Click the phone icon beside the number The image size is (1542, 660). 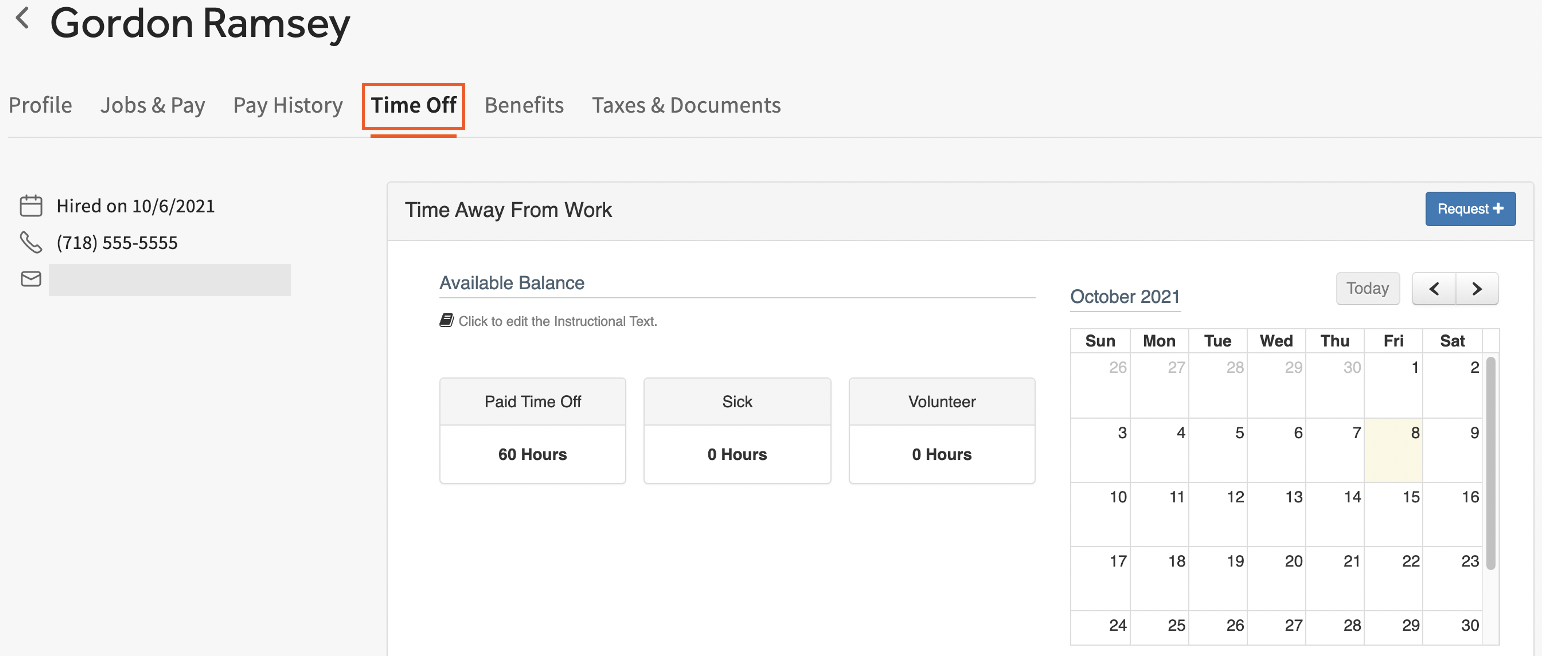(31, 243)
